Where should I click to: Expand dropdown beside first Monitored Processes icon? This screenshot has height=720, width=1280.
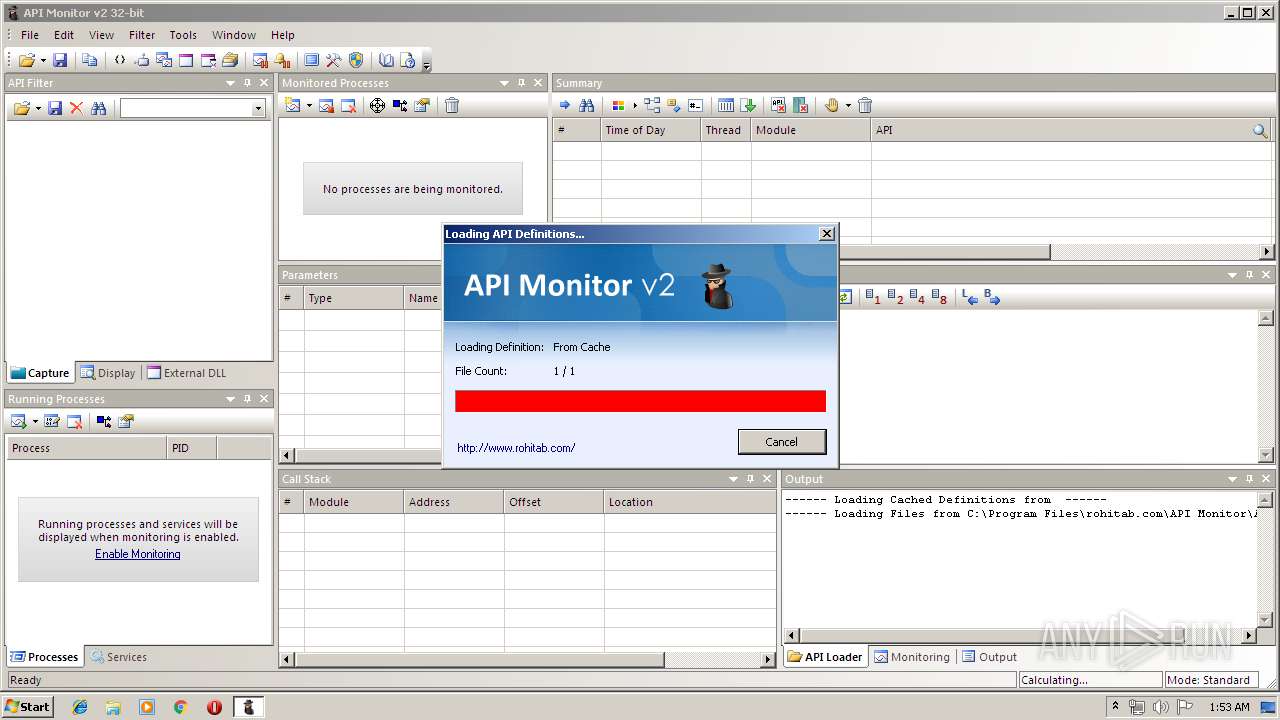coord(309,105)
